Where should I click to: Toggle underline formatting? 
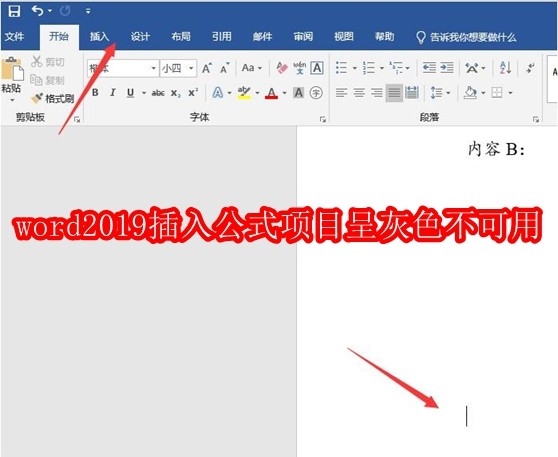pyautogui.click(x=131, y=93)
